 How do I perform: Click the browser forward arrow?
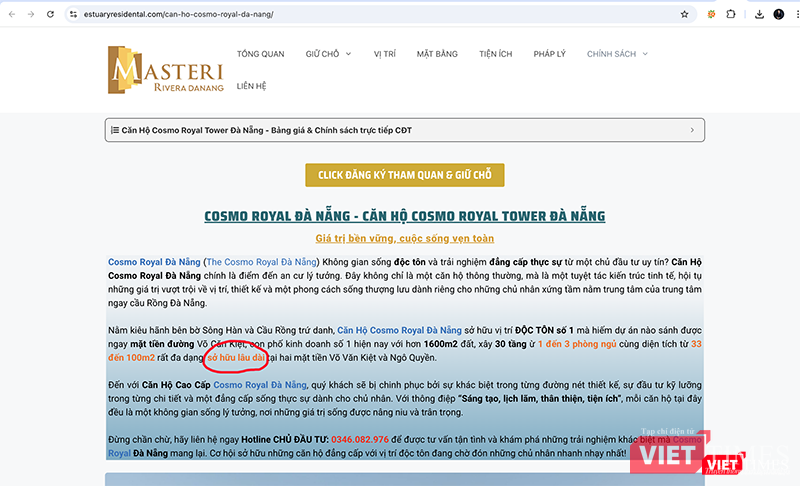[30, 15]
